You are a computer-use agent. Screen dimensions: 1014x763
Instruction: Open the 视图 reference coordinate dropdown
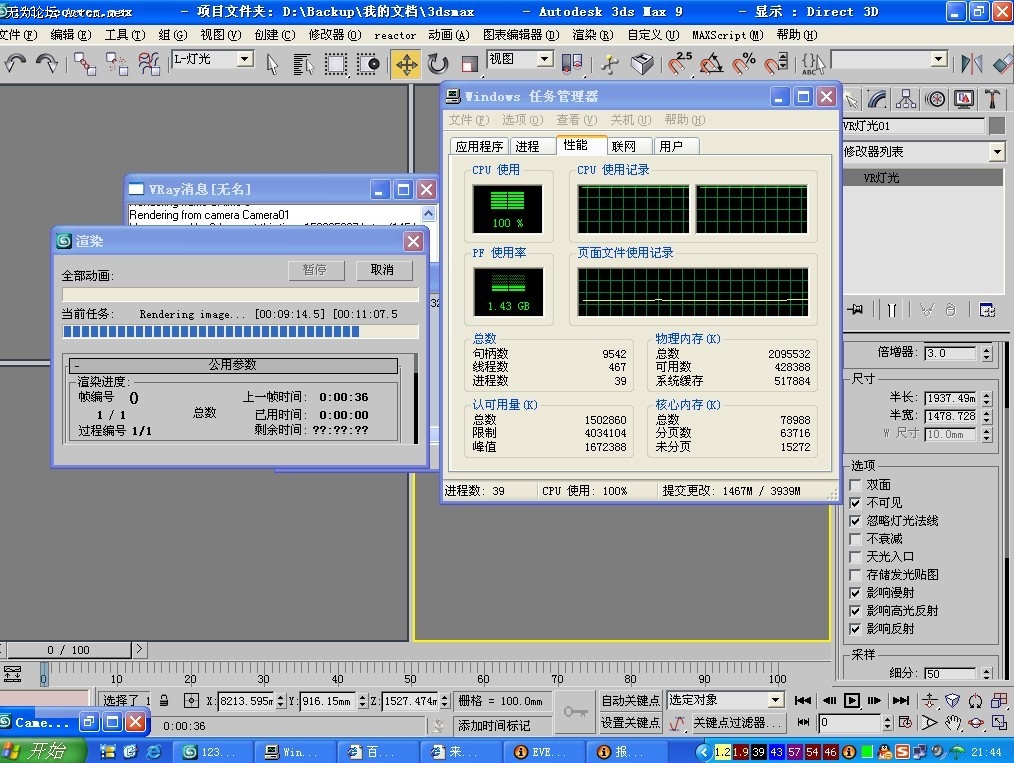click(545, 59)
